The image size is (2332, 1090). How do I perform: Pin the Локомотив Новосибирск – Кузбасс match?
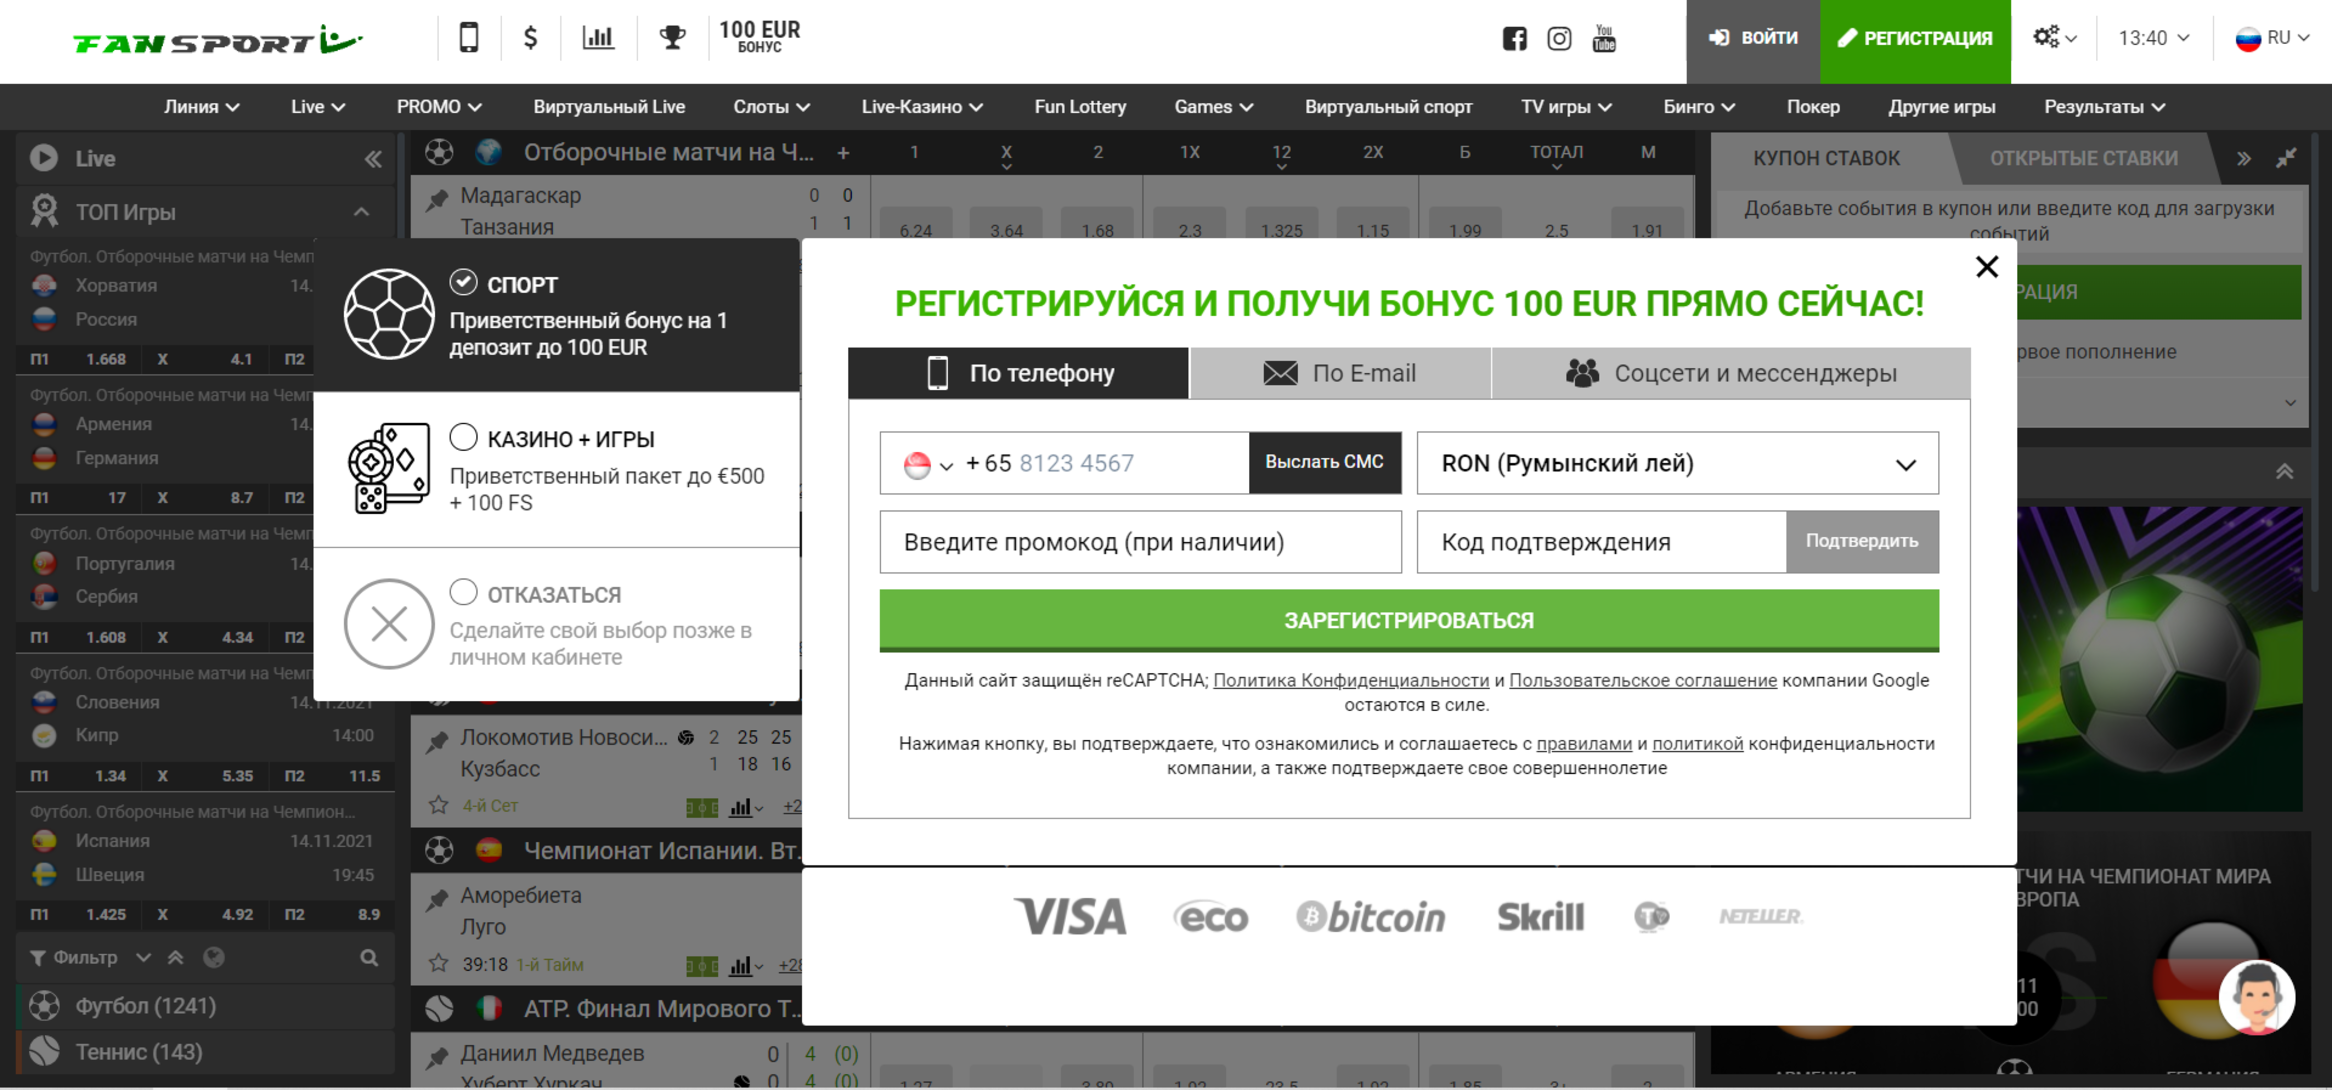(437, 742)
